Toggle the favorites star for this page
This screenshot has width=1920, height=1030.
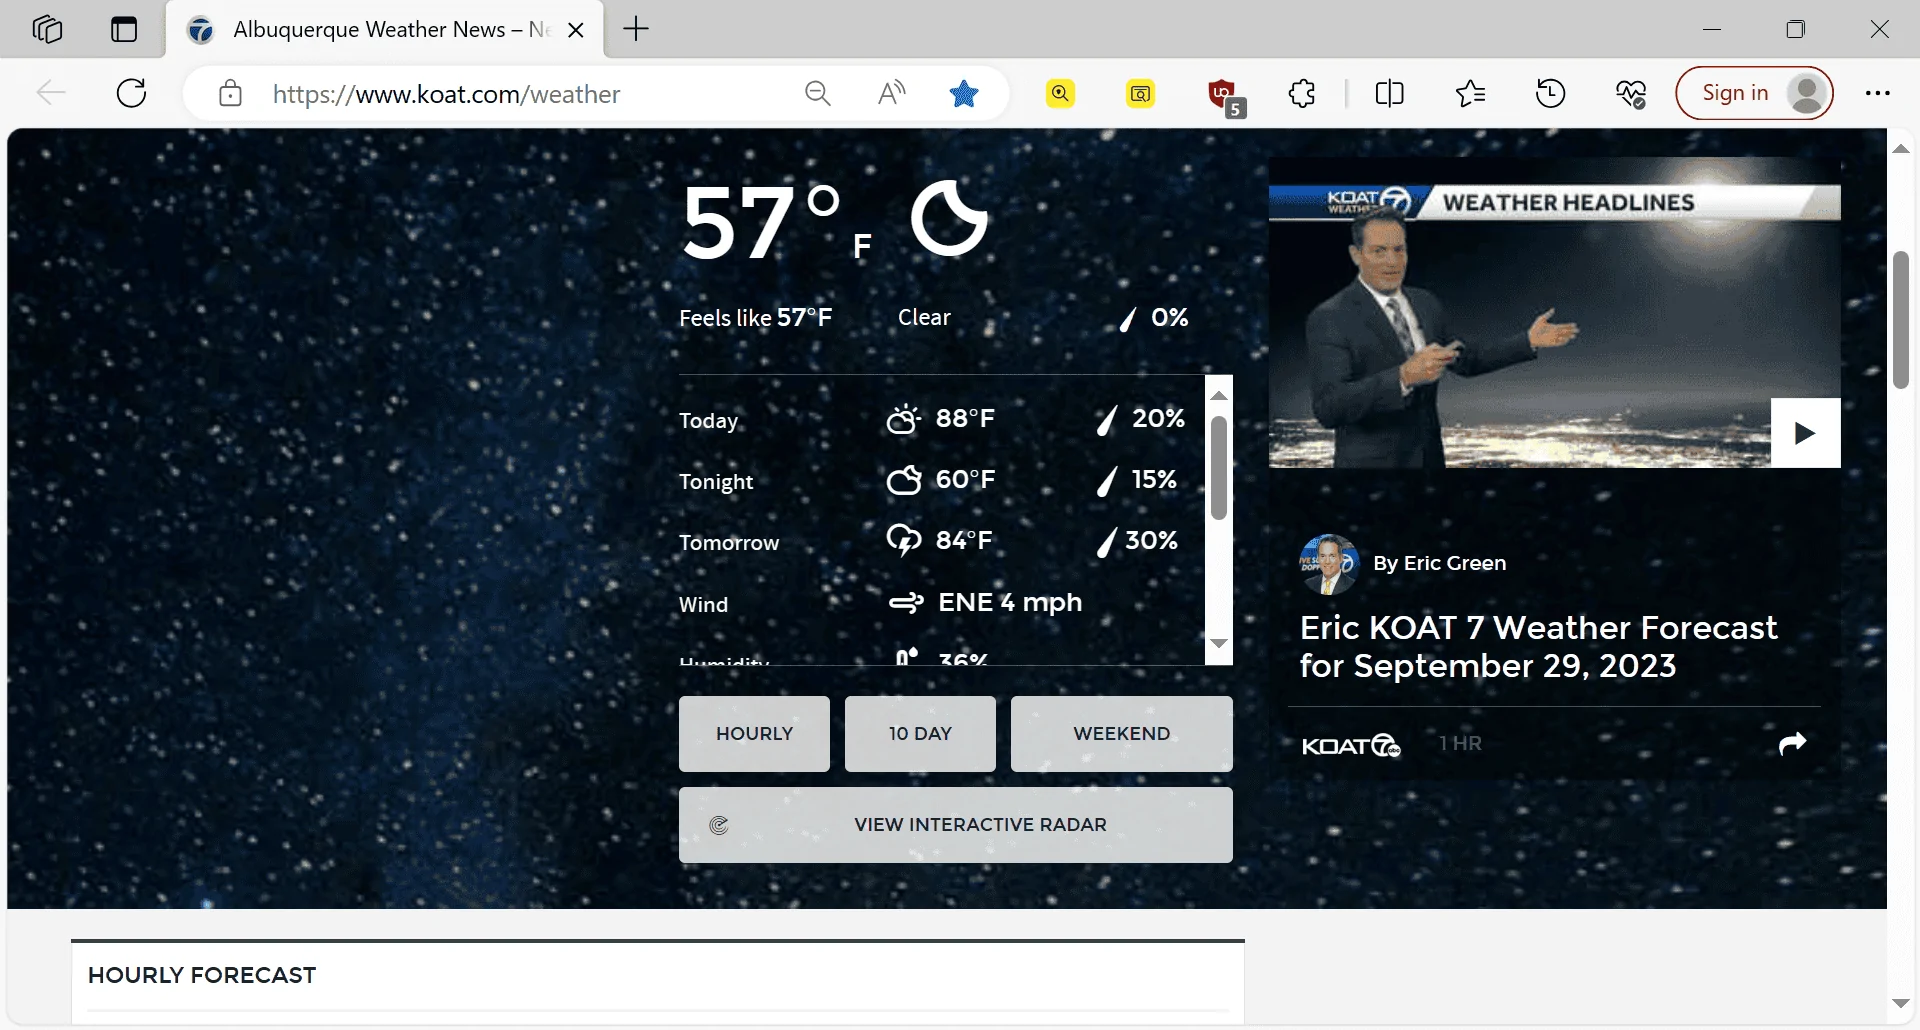click(964, 93)
